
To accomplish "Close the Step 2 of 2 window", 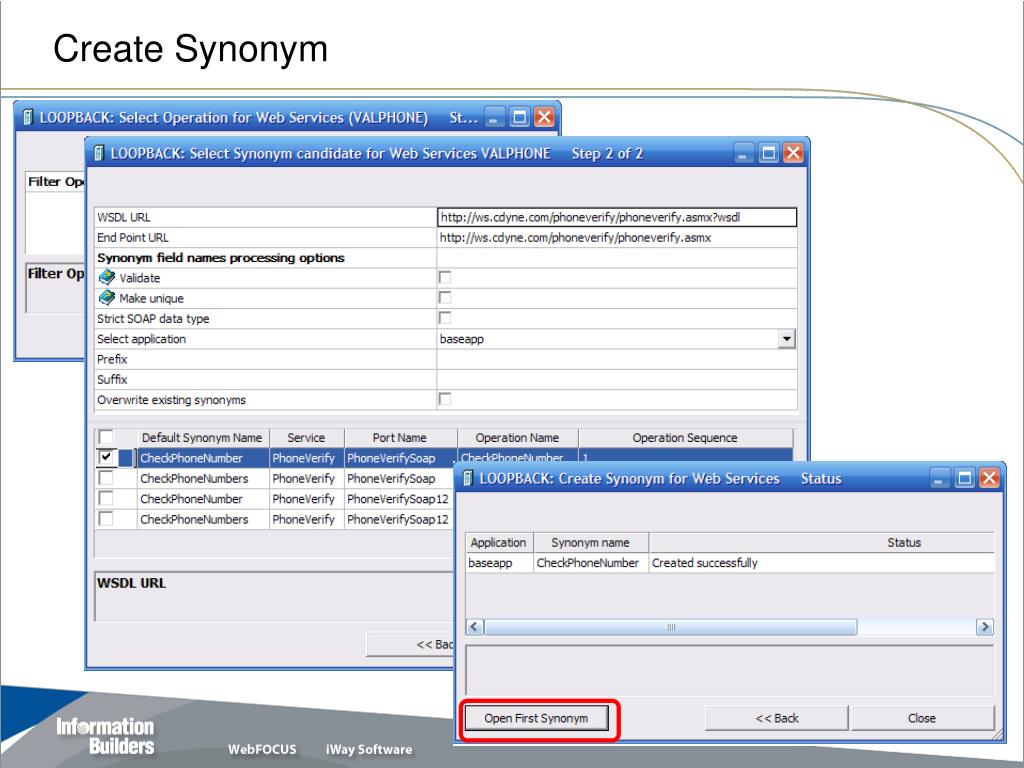I will tap(793, 153).
